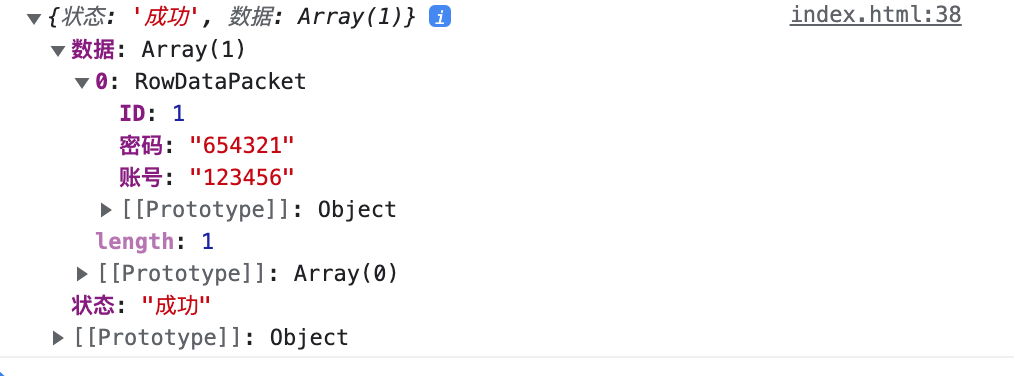1014x376 pixels.
Task: Click the "654321" password value
Action: point(242,146)
